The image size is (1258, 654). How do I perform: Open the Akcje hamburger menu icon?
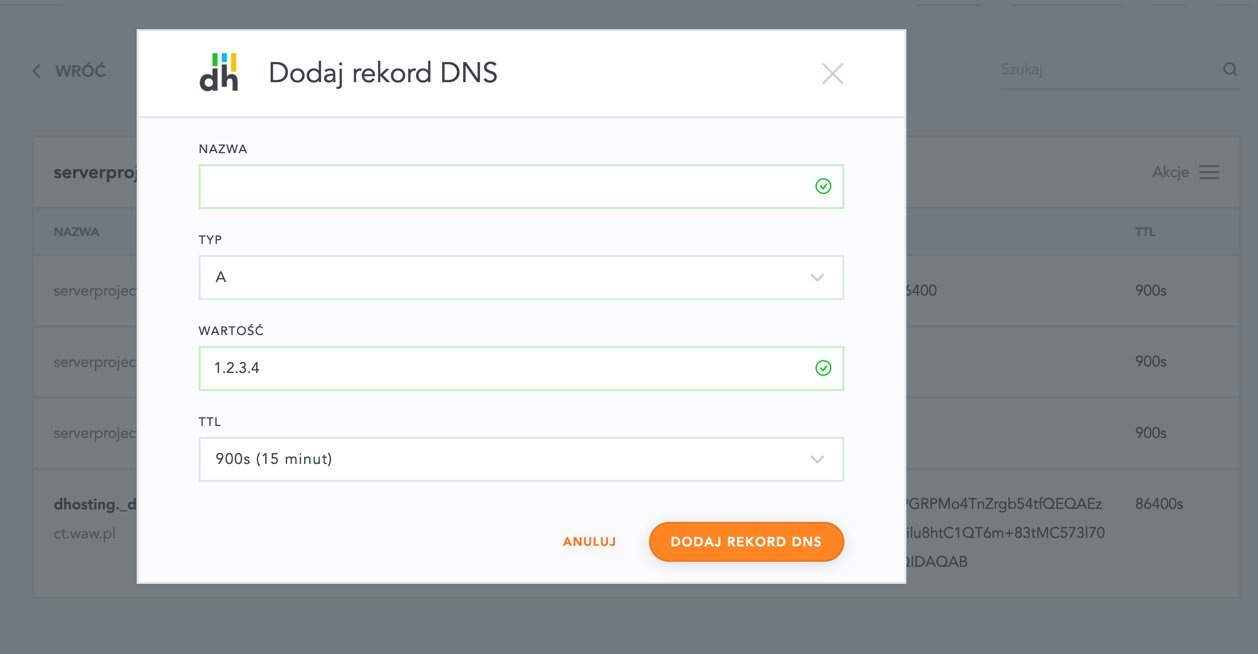click(1209, 172)
